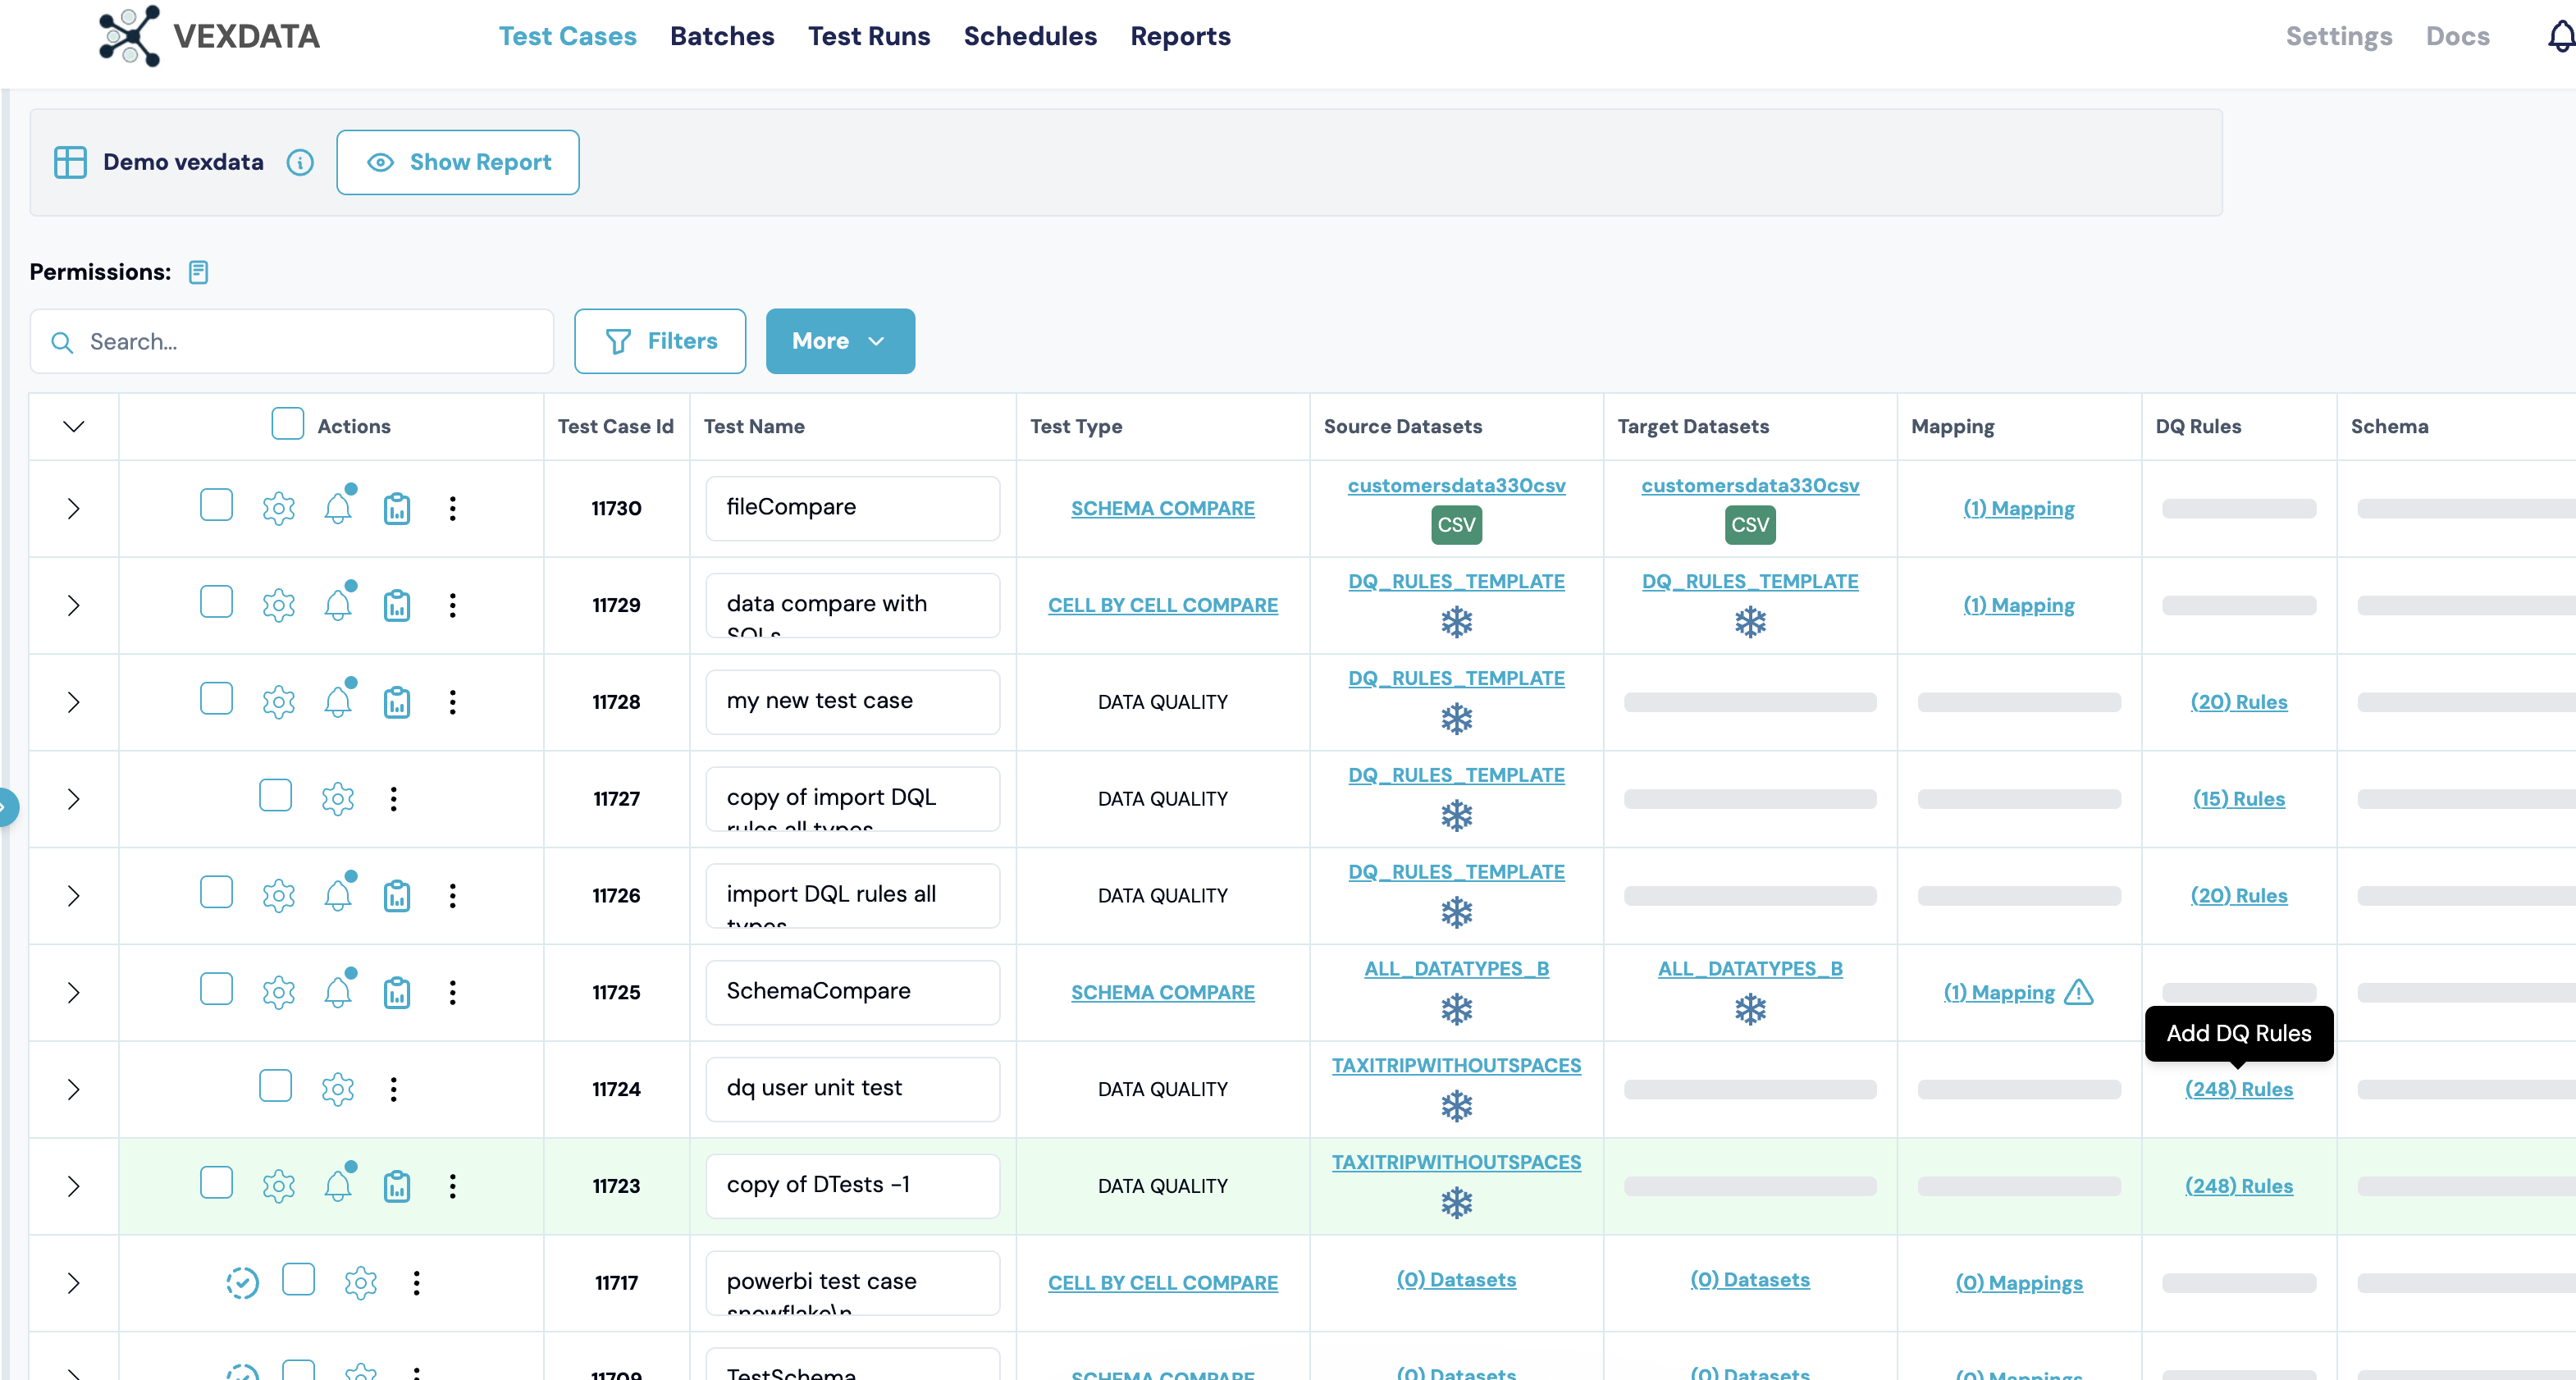Click the Search input field

(300, 342)
